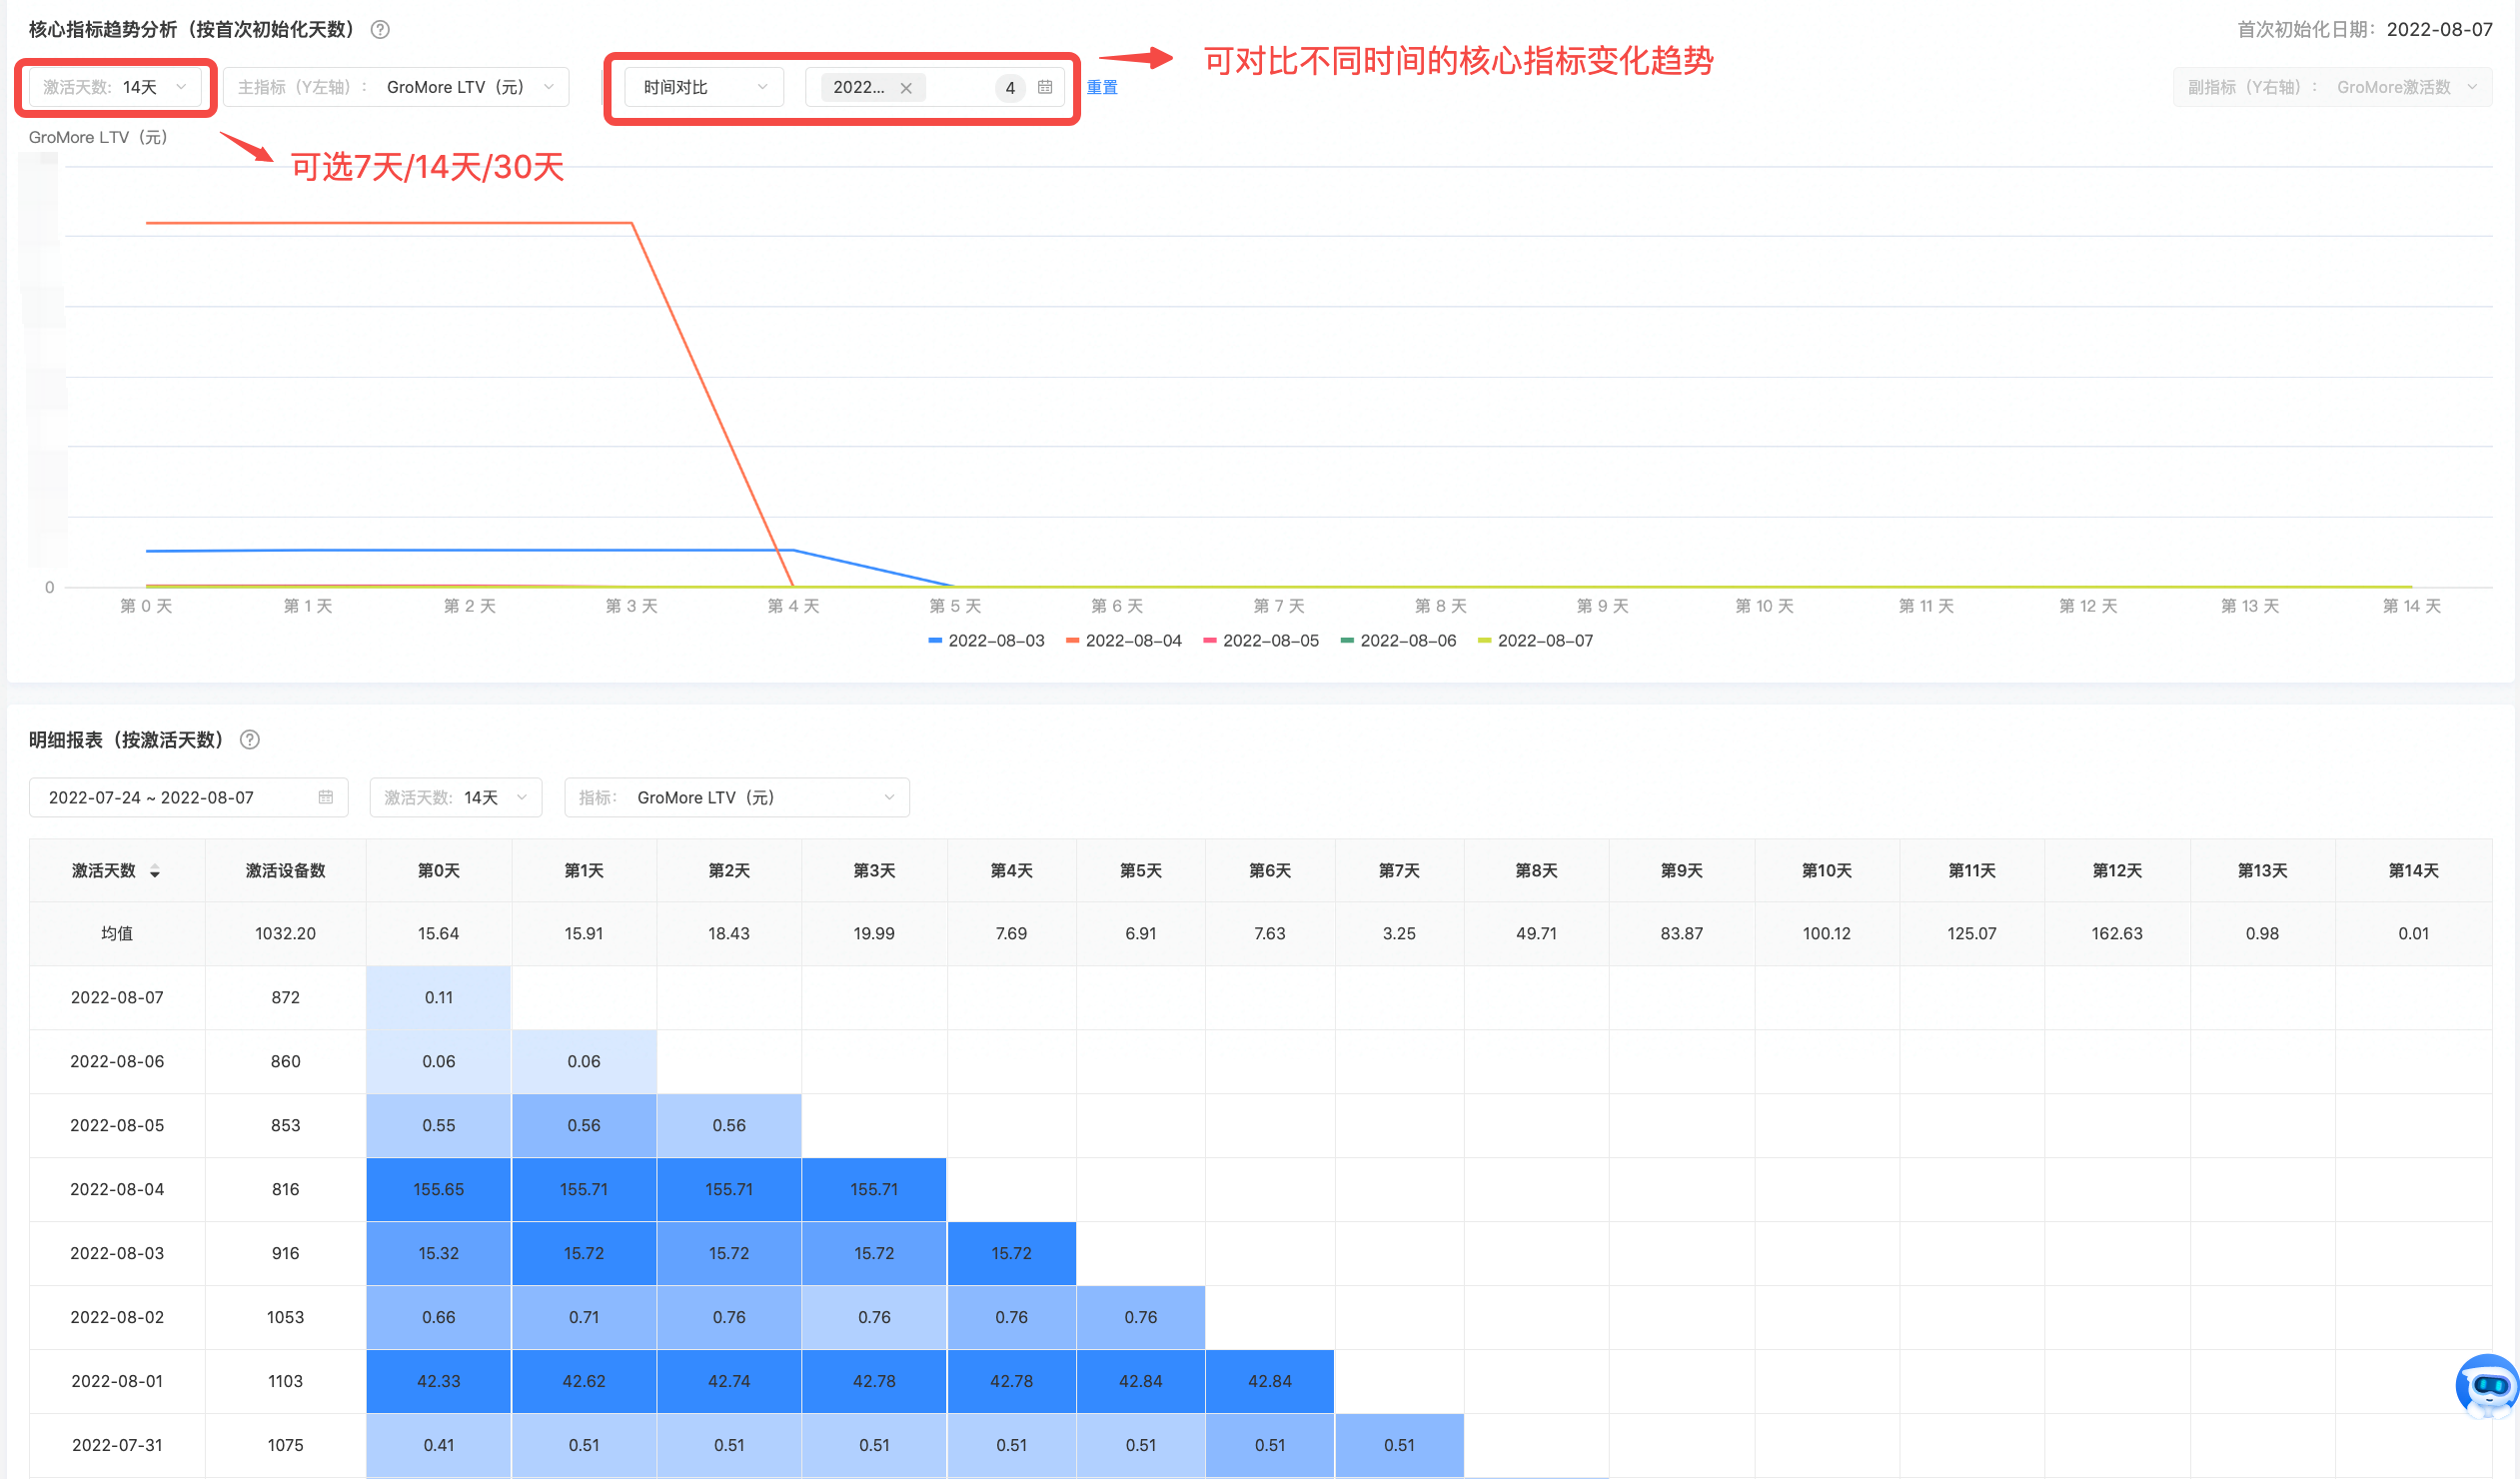The image size is (2520, 1479).
Task: Click the 0.66 cell value
Action: coord(438,1317)
